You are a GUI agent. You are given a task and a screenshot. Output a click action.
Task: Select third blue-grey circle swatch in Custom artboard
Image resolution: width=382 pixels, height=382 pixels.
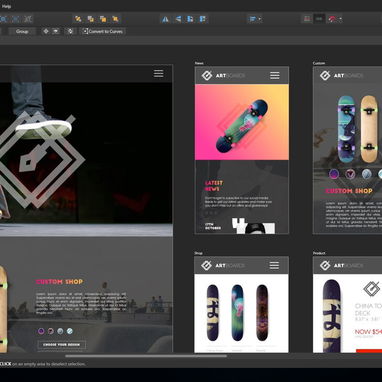(x=366, y=174)
